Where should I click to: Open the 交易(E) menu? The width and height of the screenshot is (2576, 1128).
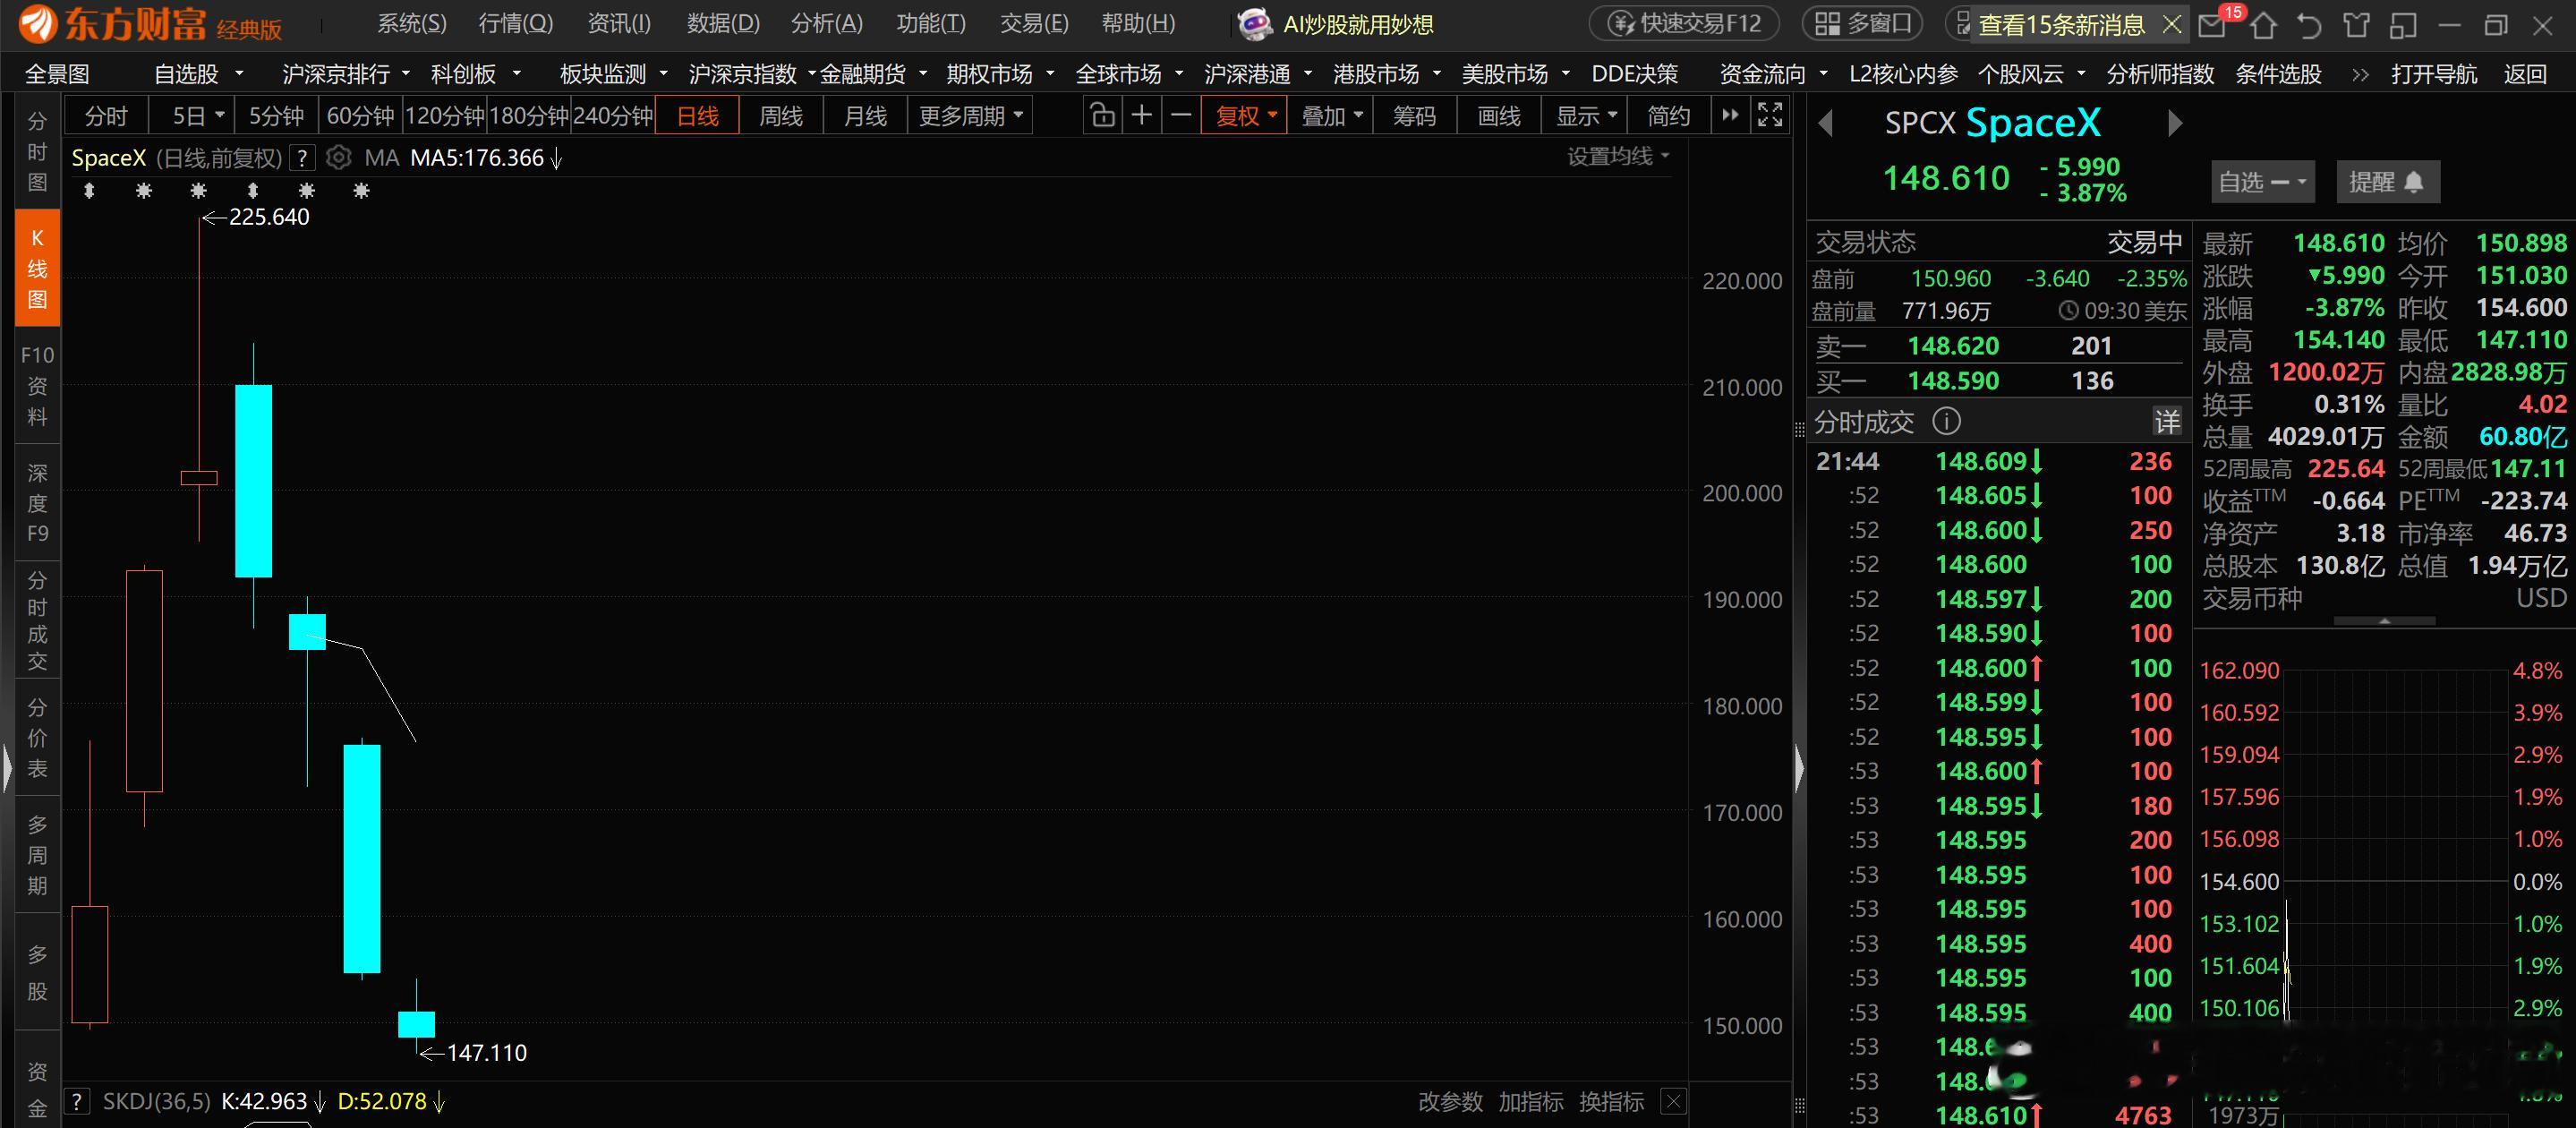[x=1034, y=24]
